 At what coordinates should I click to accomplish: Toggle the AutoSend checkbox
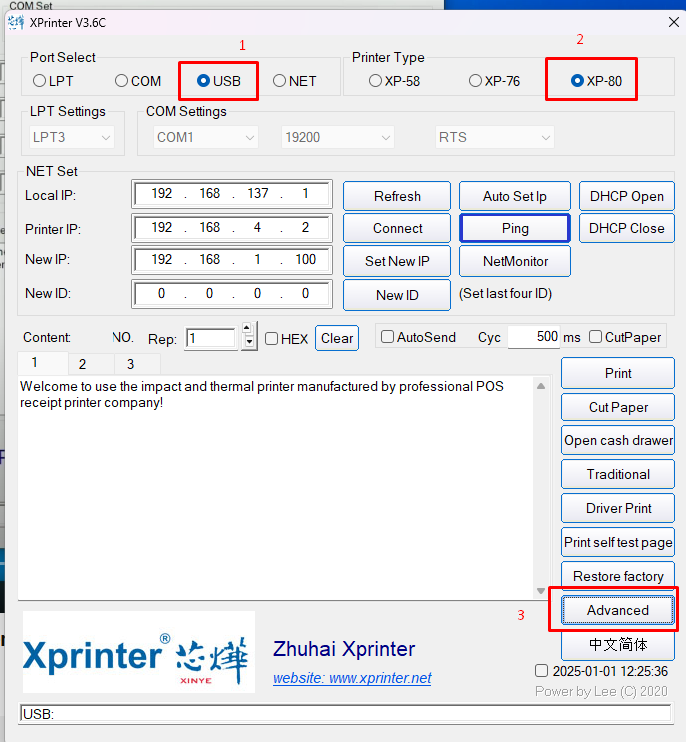pos(388,337)
